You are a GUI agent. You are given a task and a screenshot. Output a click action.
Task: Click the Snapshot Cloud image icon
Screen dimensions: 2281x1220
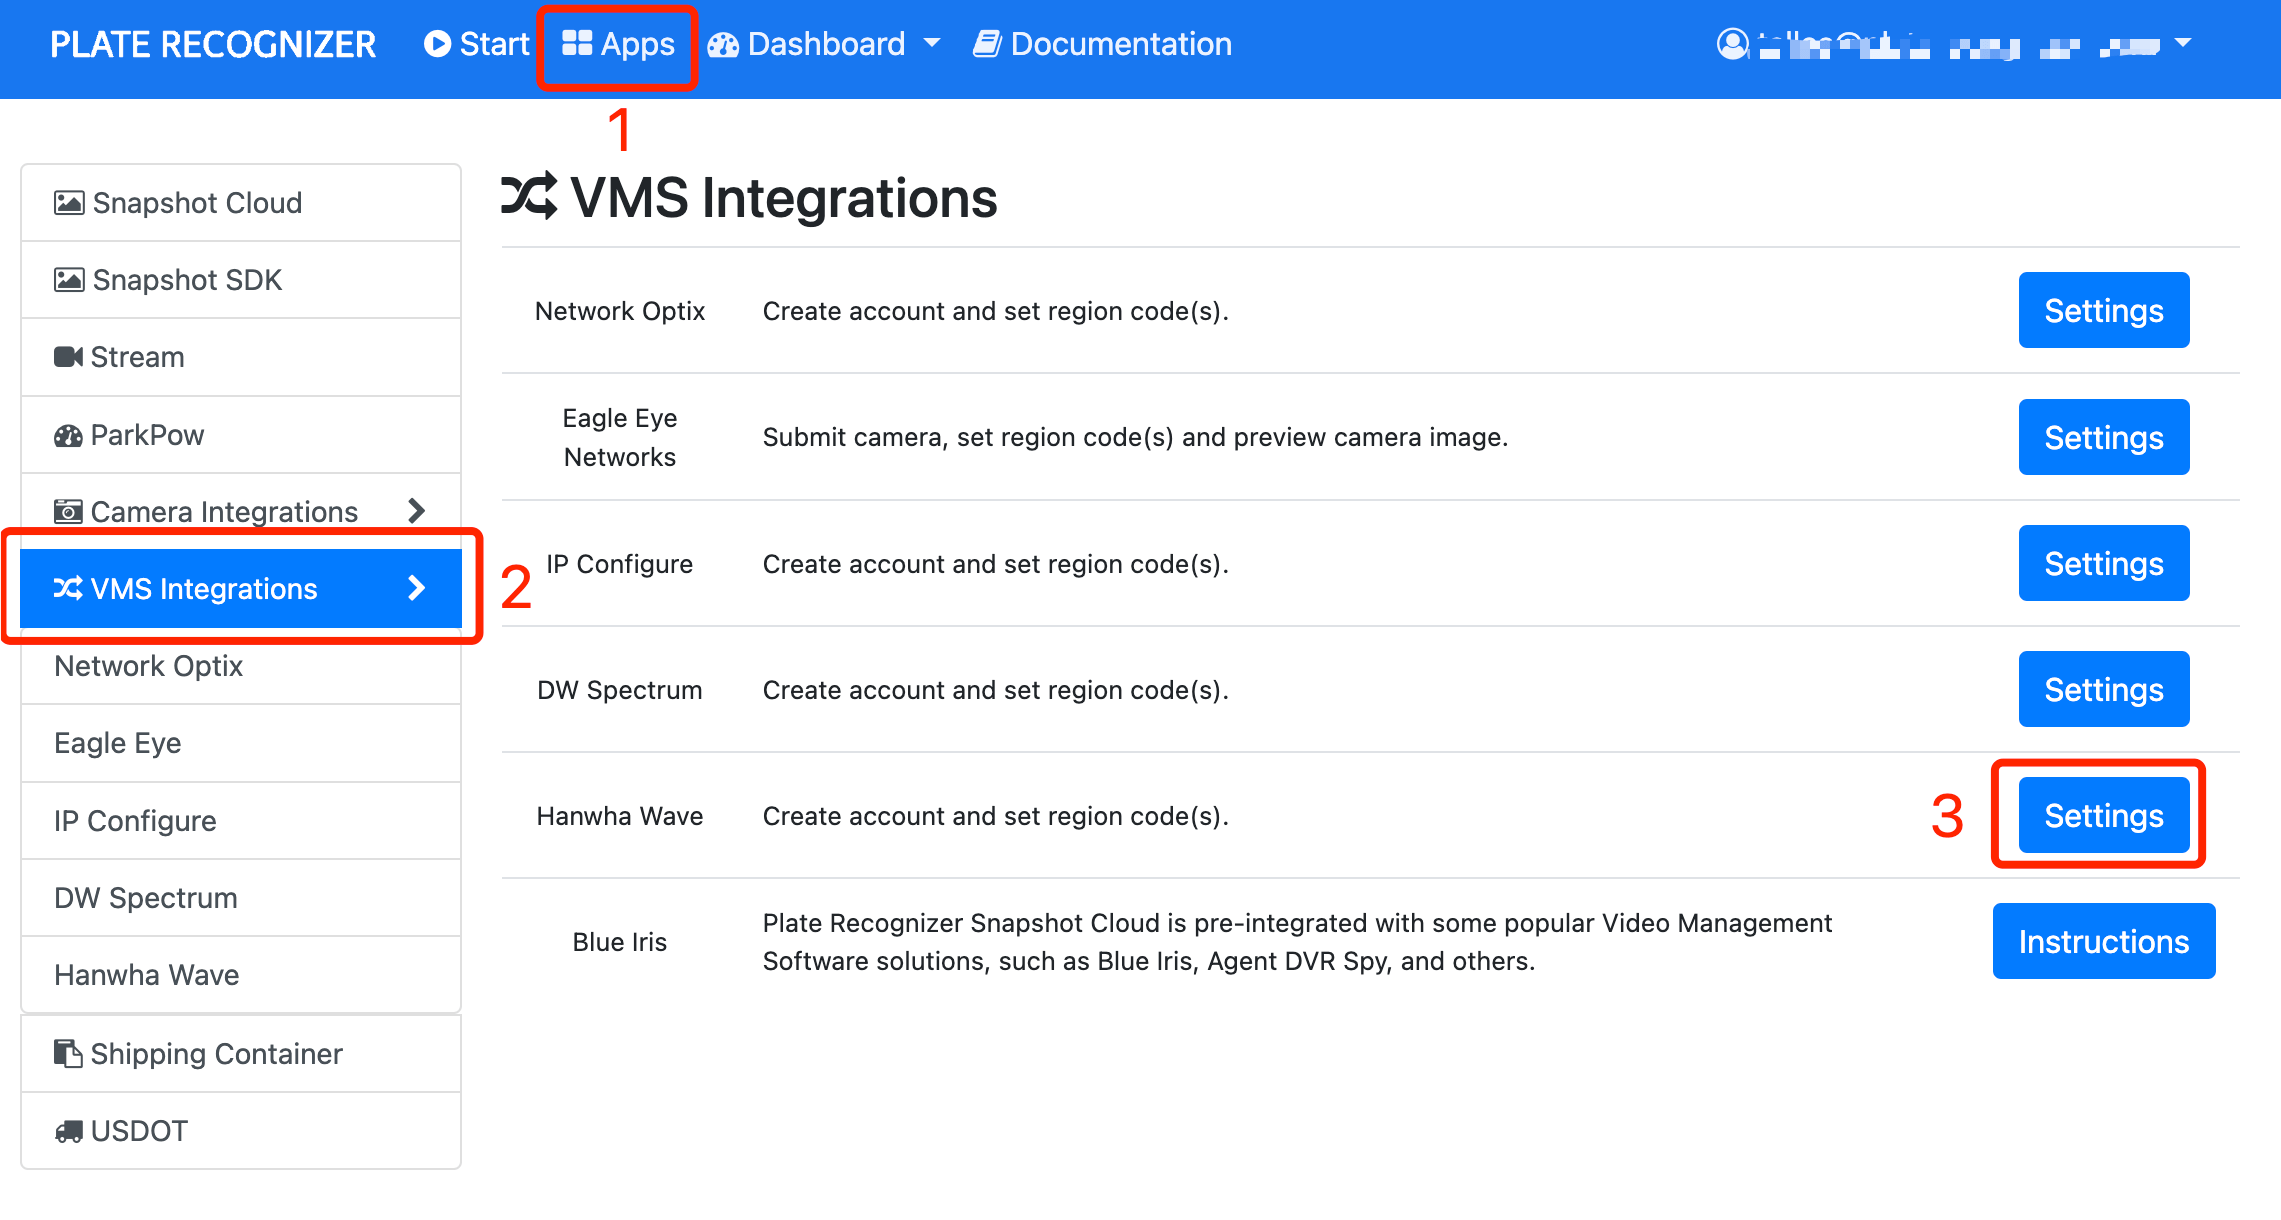[x=69, y=203]
